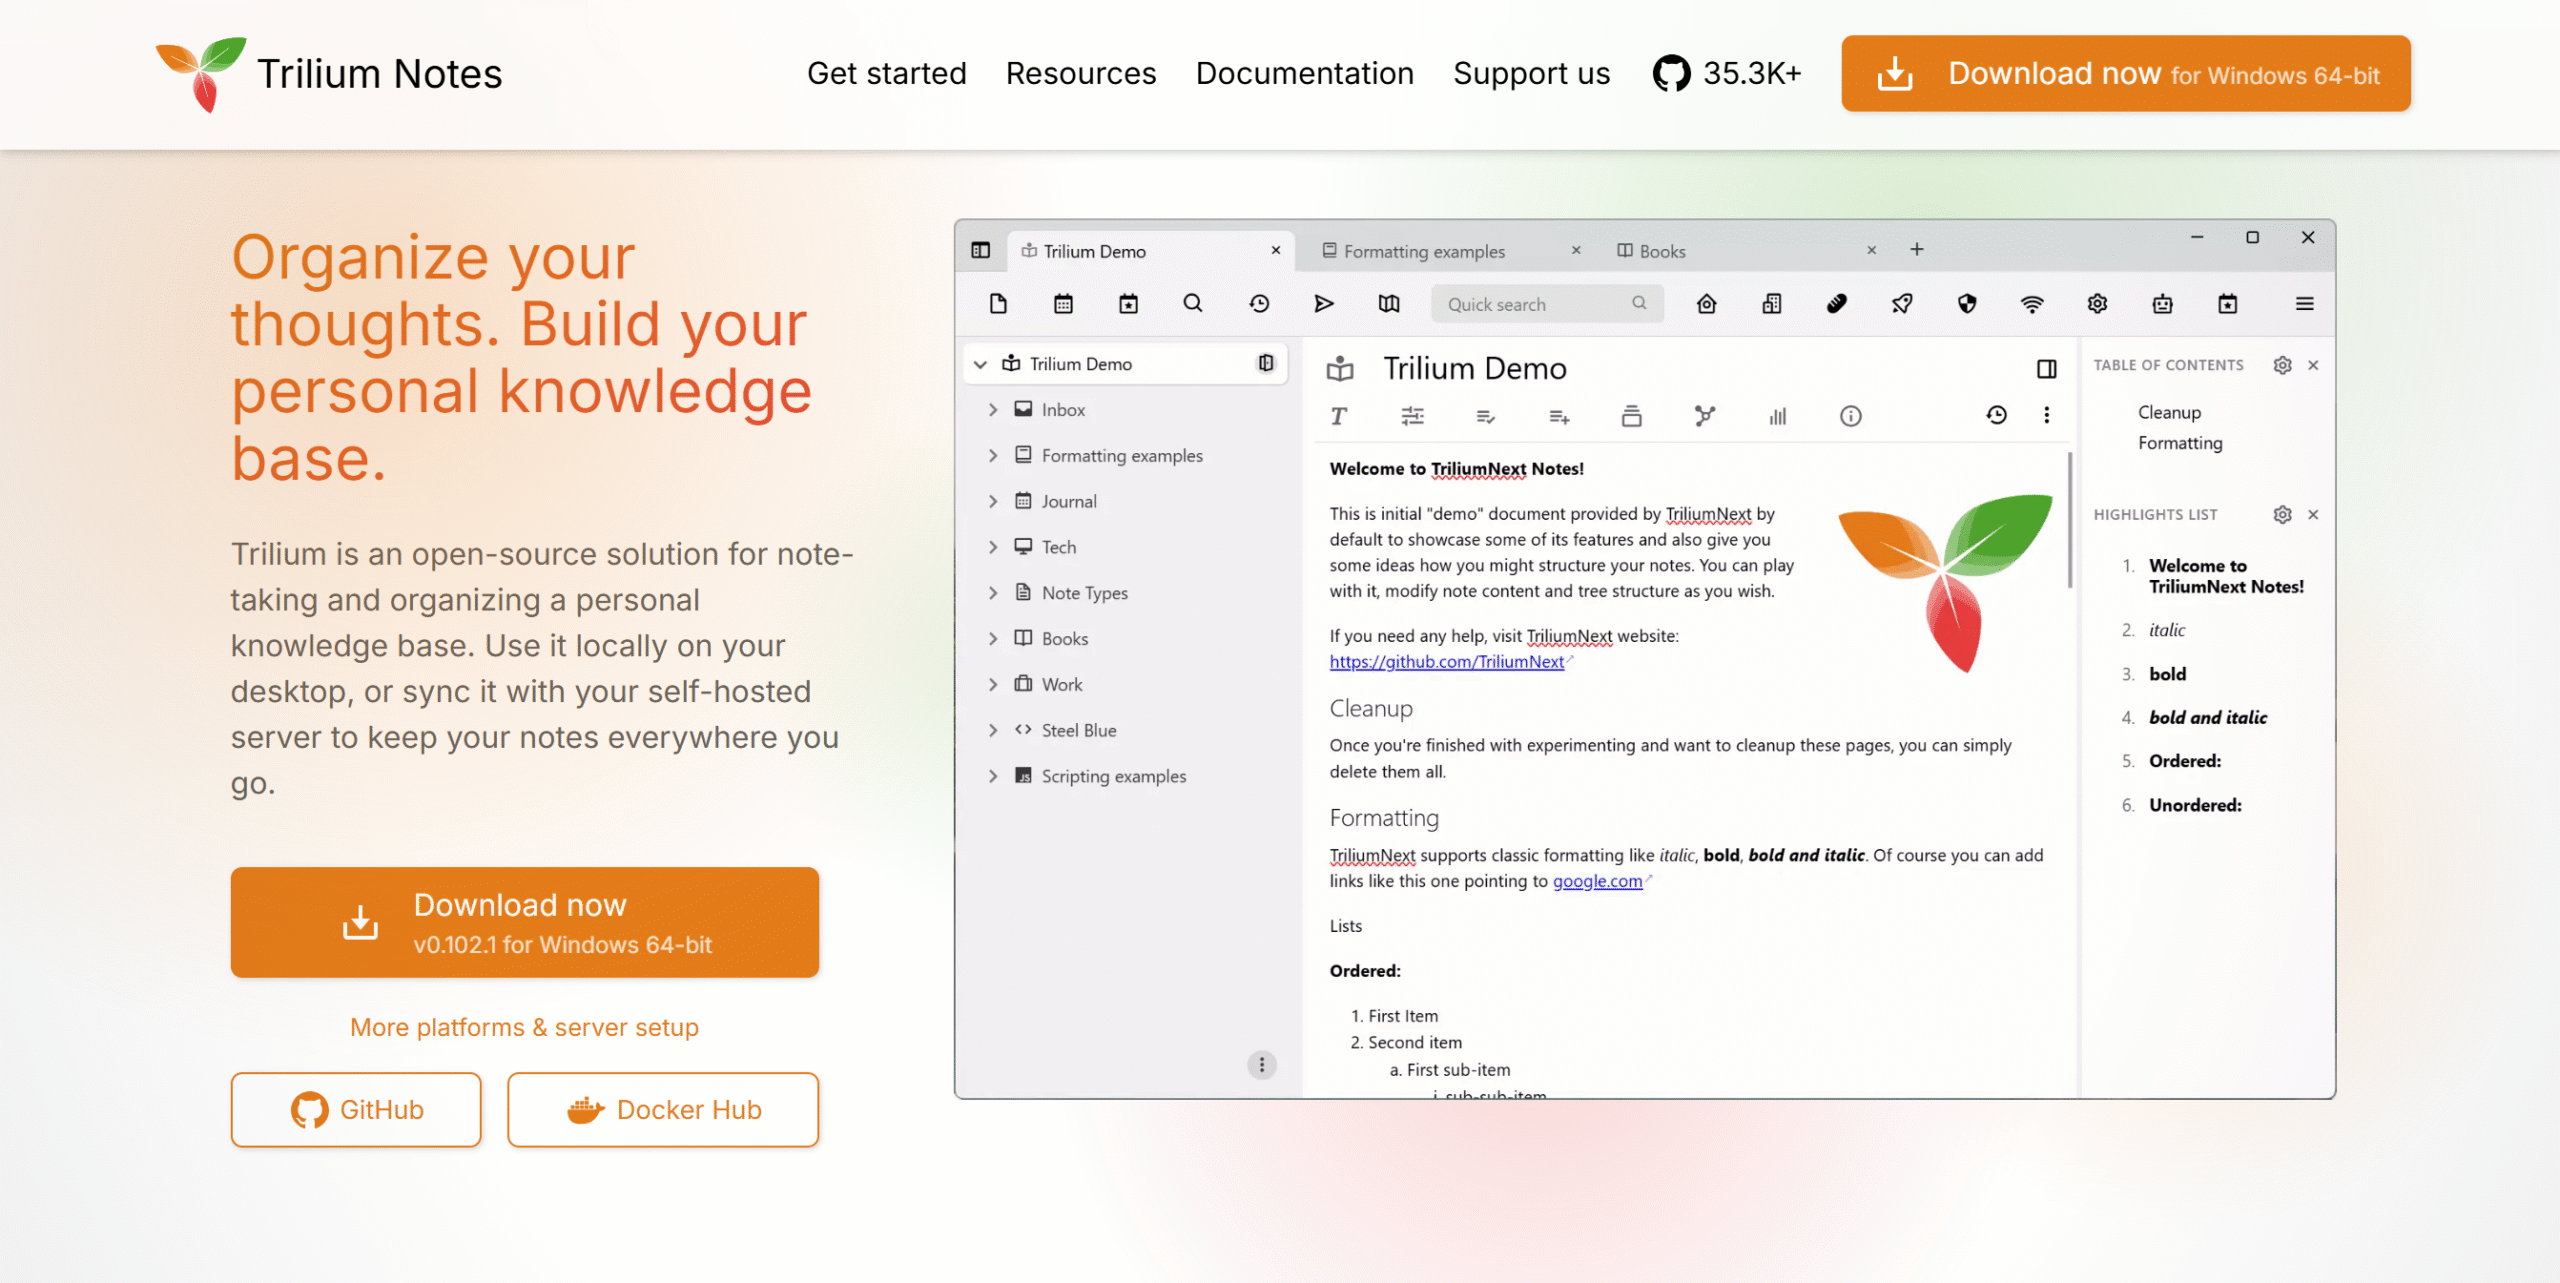Screen dimensions: 2560x1283
Task: Expand the Work tree node
Action: (x=993, y=685)
